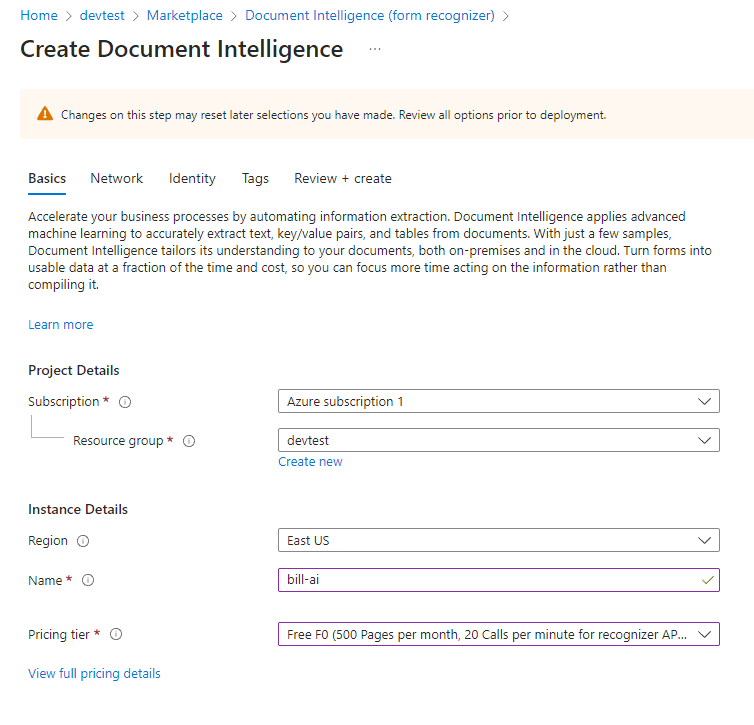Click the warning triangle icon in banner
The height and width of the screenshot is (725, 754).
(45, 114)
